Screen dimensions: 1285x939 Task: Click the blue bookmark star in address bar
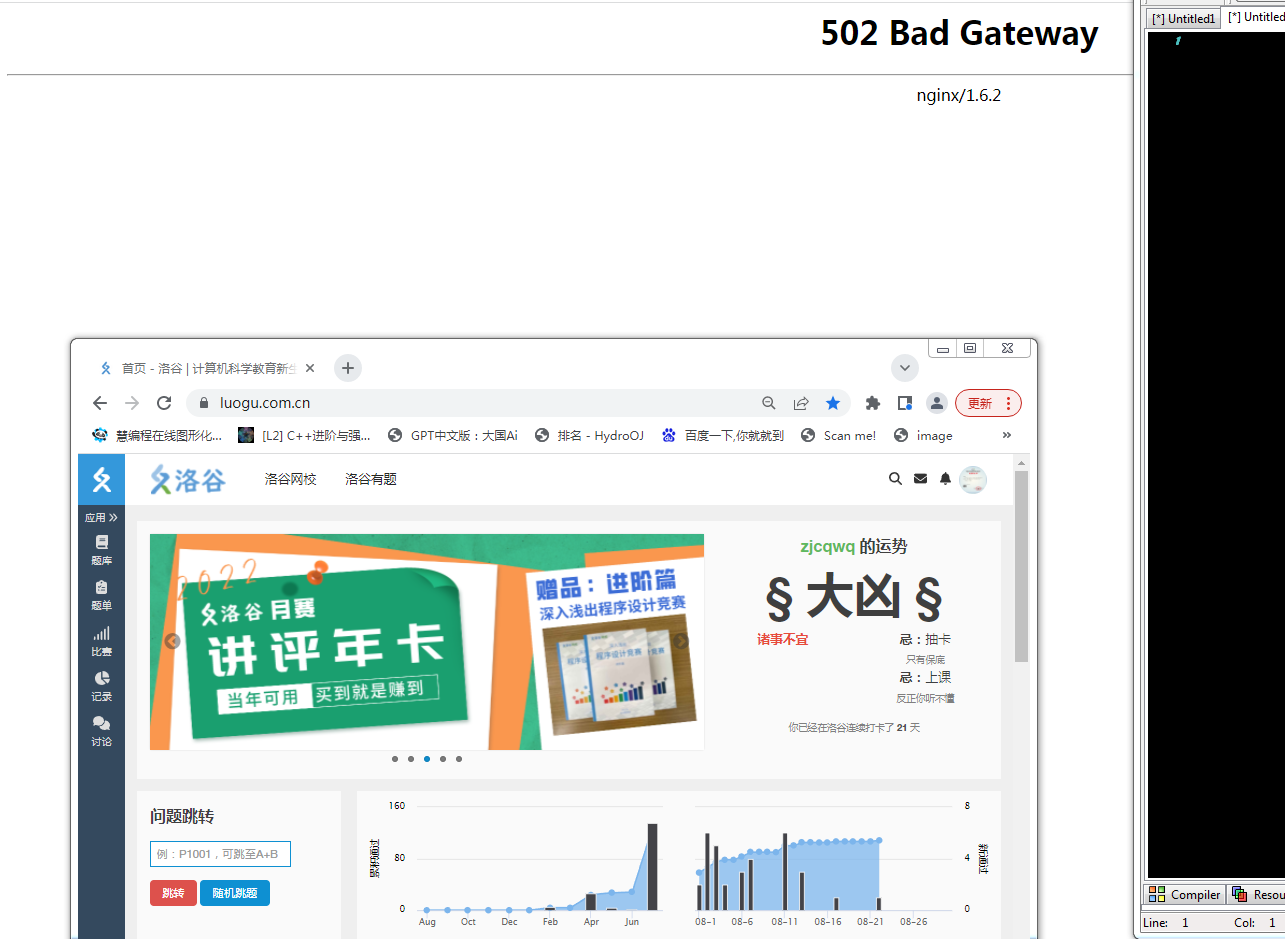point(833,403)
